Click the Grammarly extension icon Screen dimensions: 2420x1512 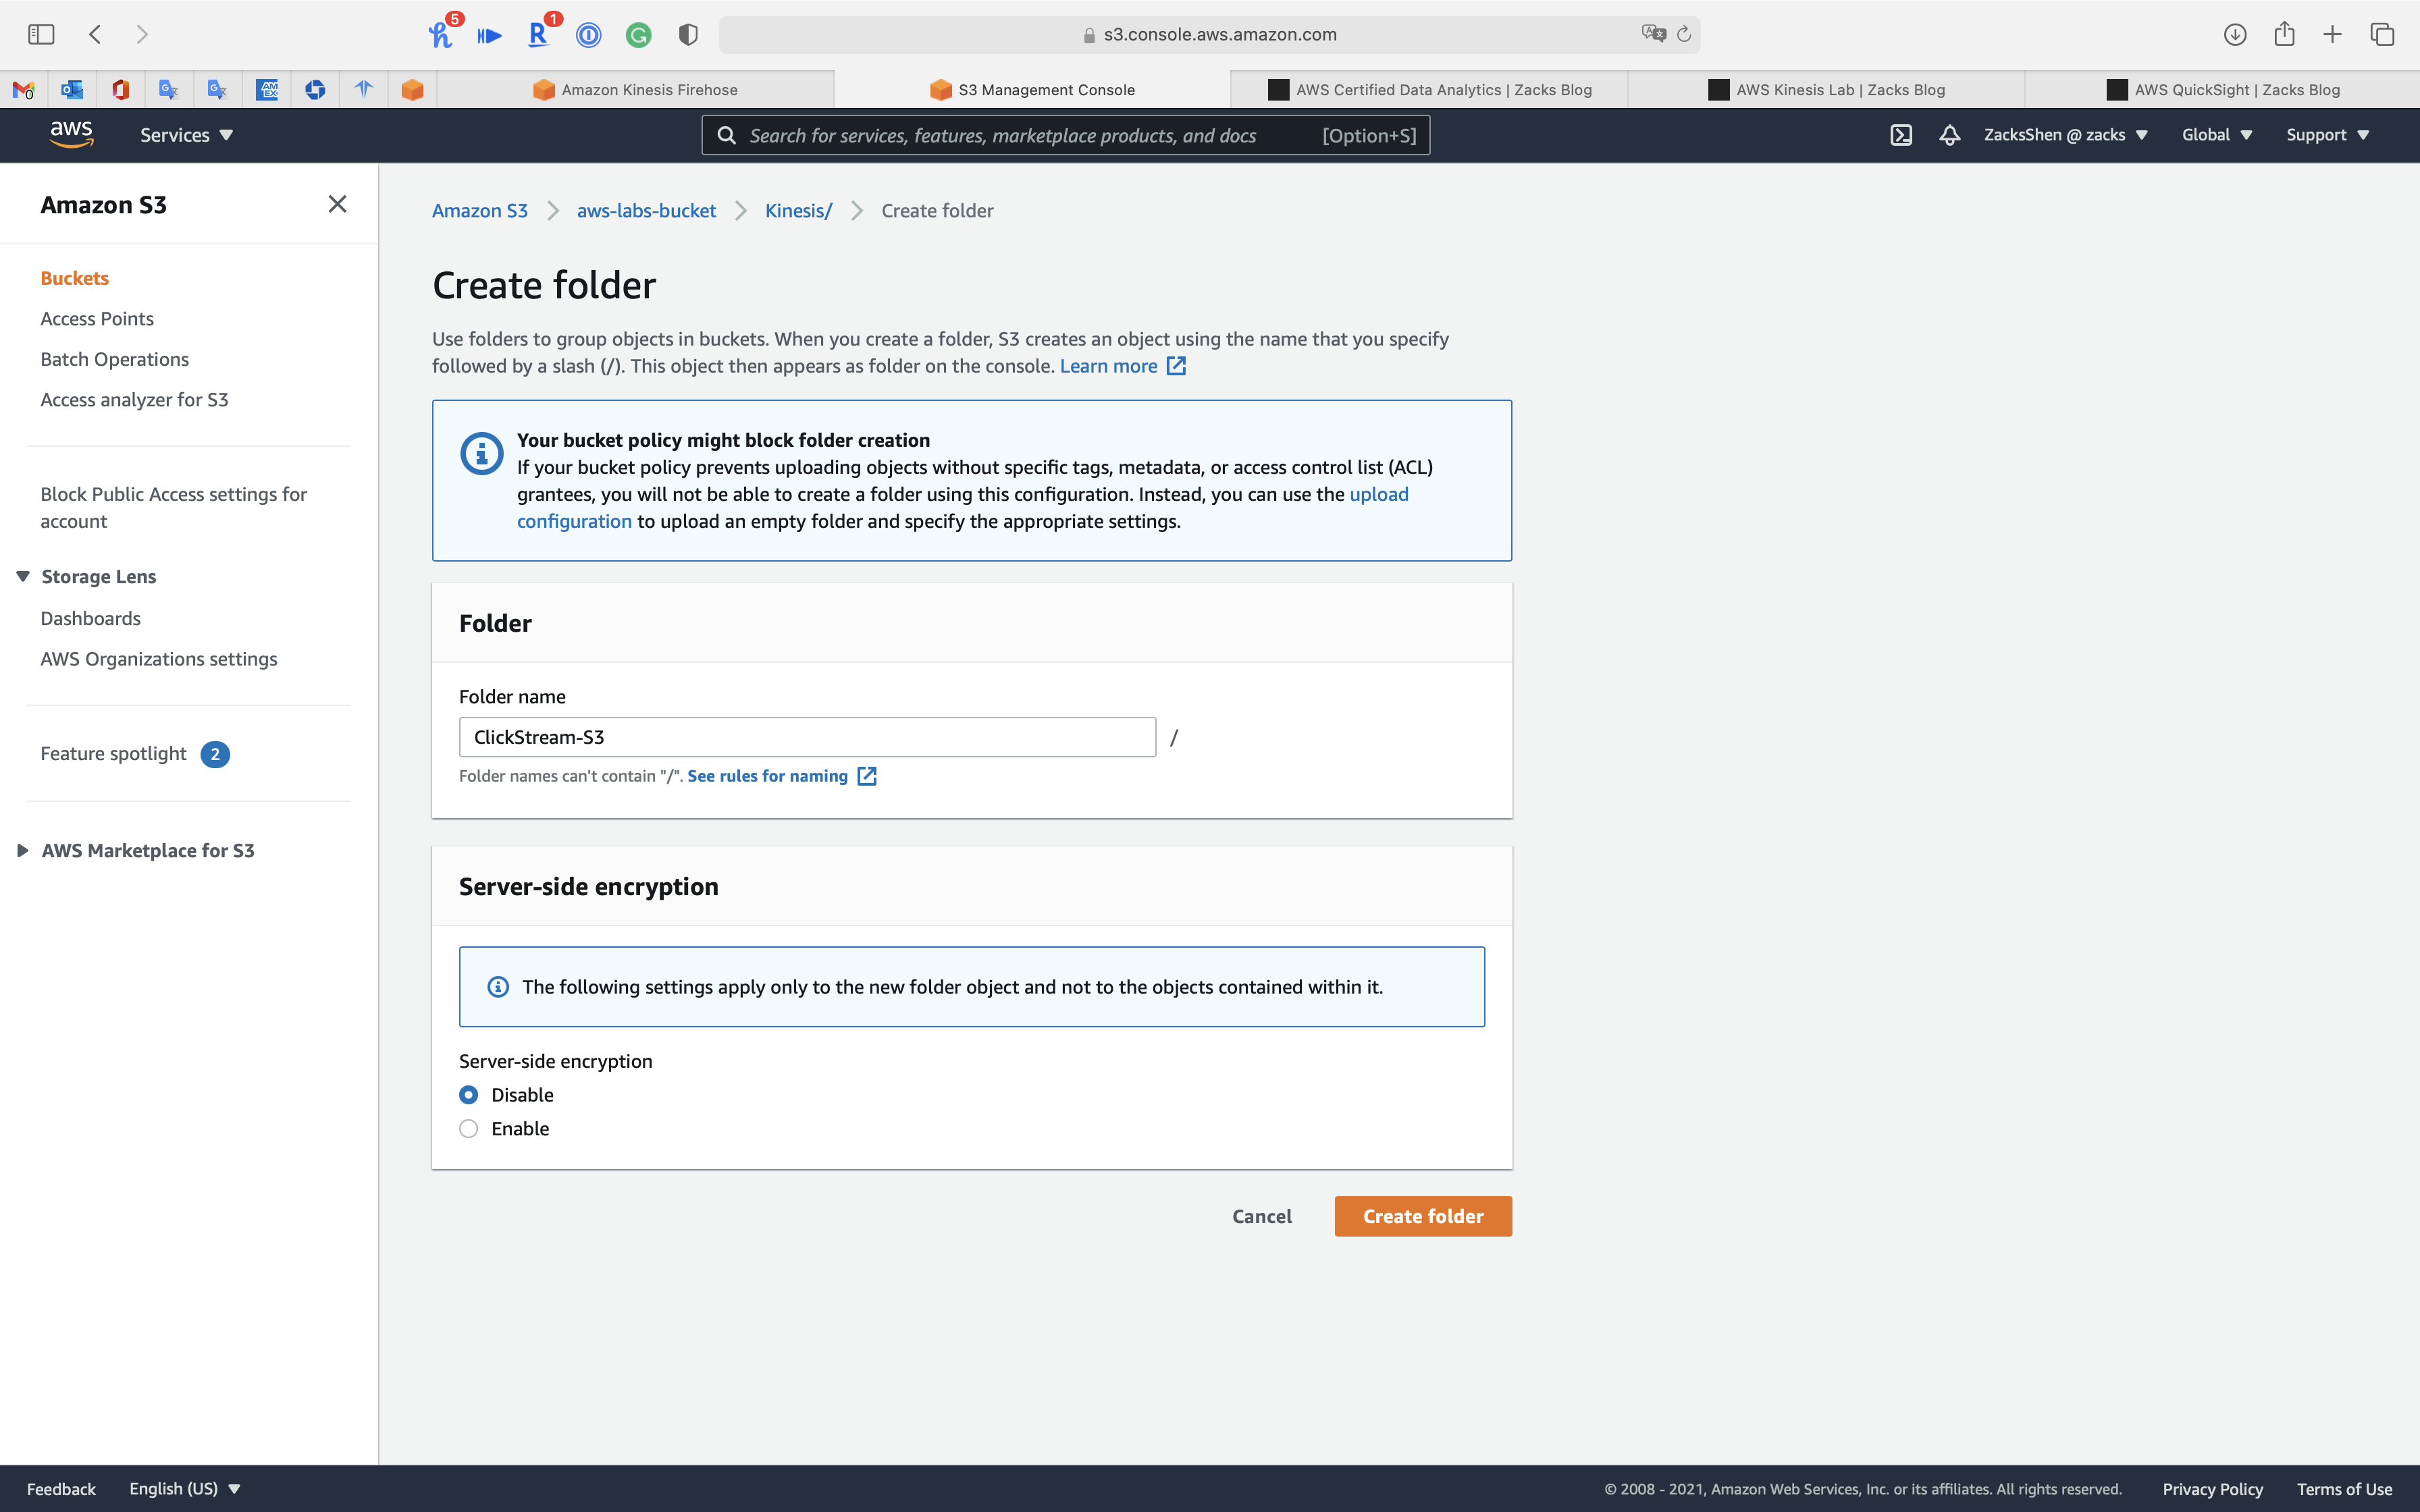638,35
